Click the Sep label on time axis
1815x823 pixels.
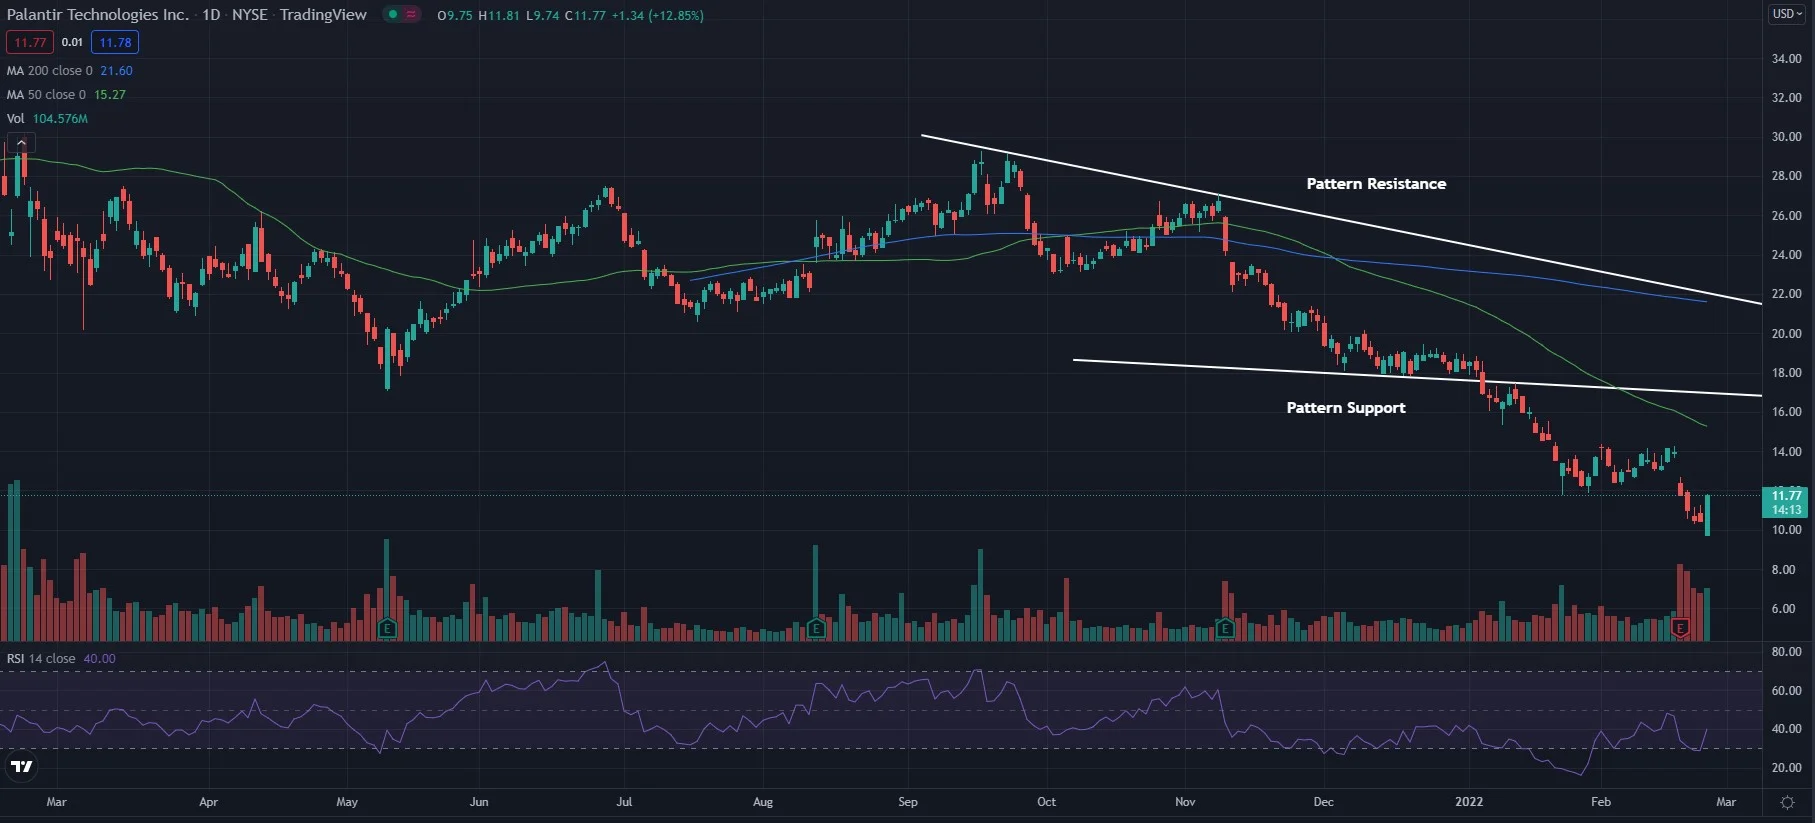pos(908,802)
